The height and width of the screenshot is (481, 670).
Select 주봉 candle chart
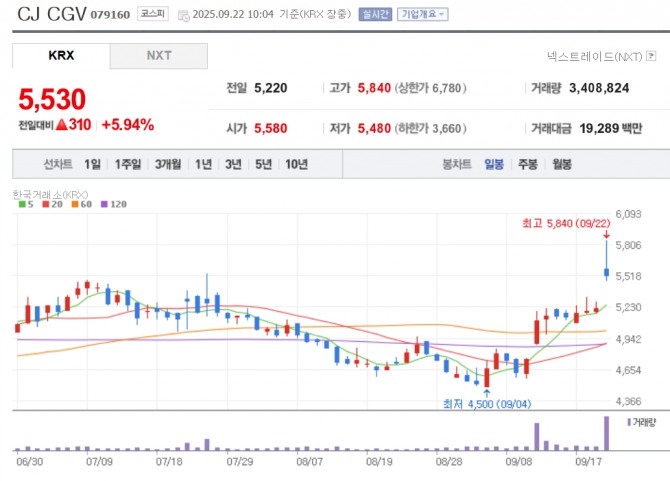click(x=527, y=164)
